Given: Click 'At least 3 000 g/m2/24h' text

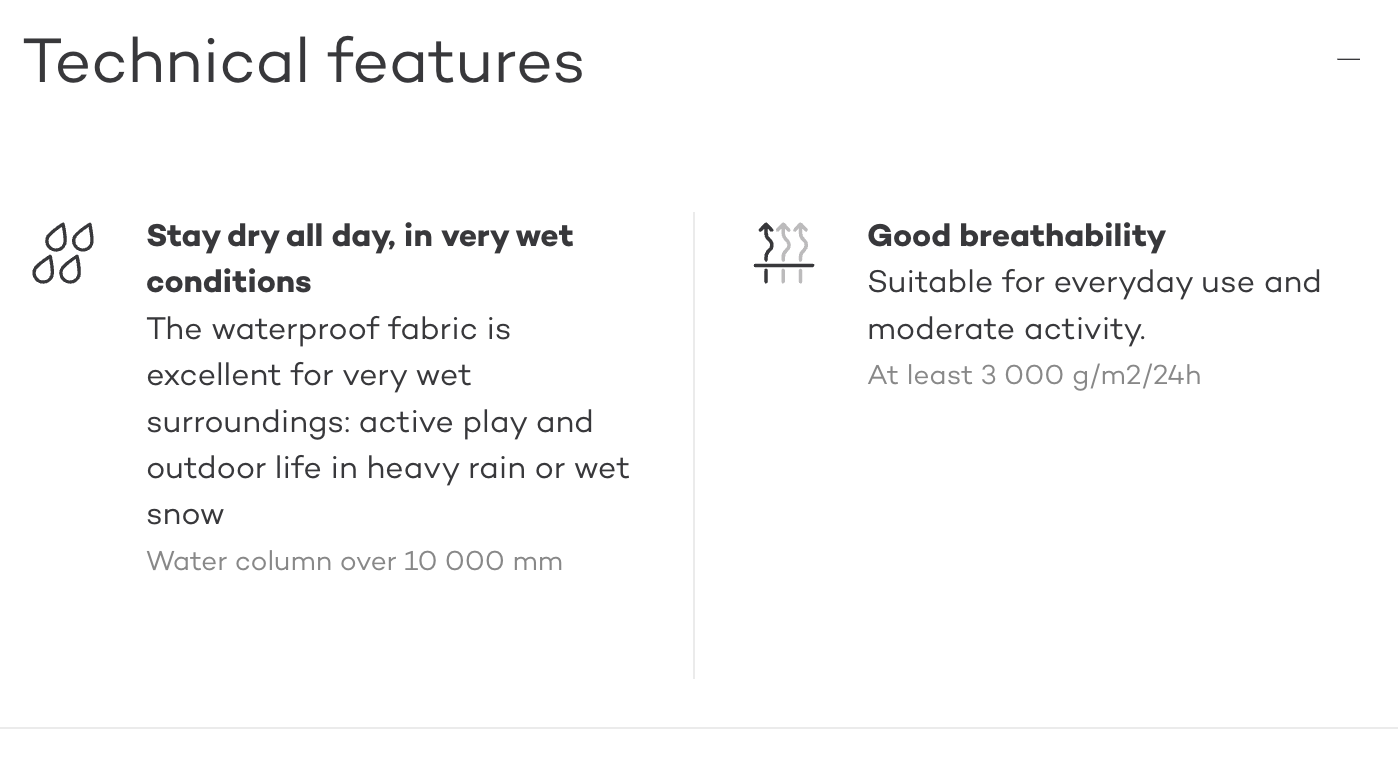Looking at the screenshot, I should point(1034,376).
